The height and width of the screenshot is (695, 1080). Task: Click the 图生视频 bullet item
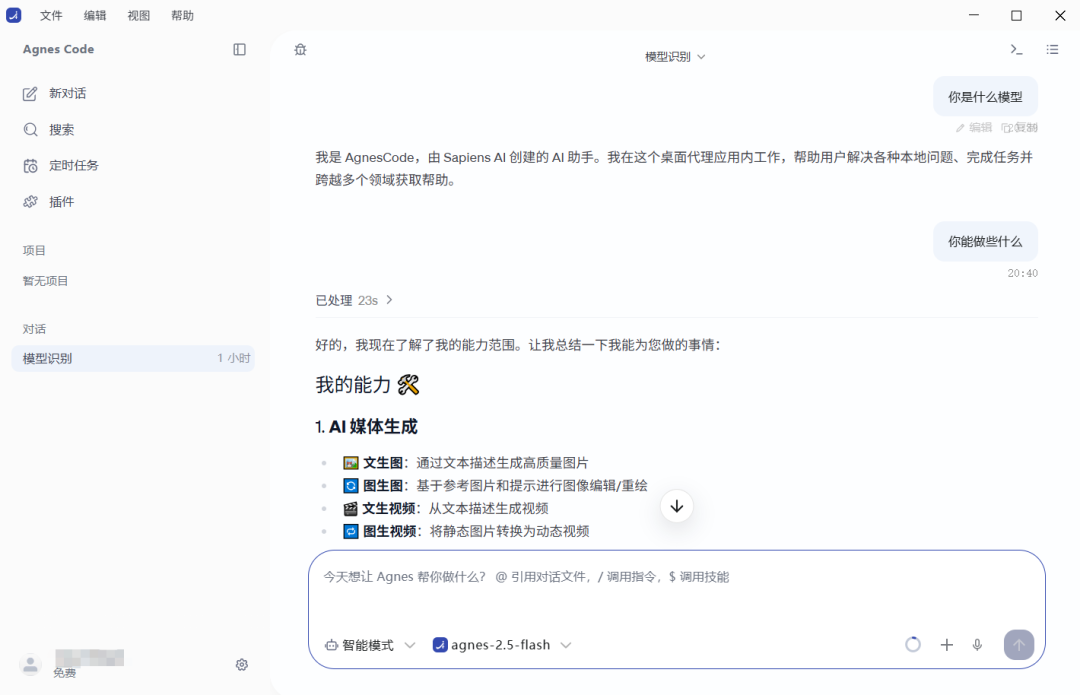point(466,531)
